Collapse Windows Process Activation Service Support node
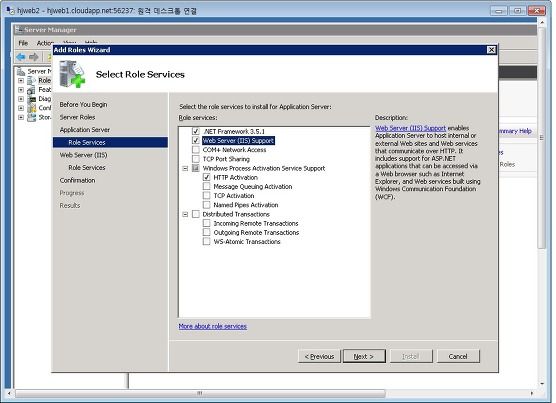 pos(185,168)
